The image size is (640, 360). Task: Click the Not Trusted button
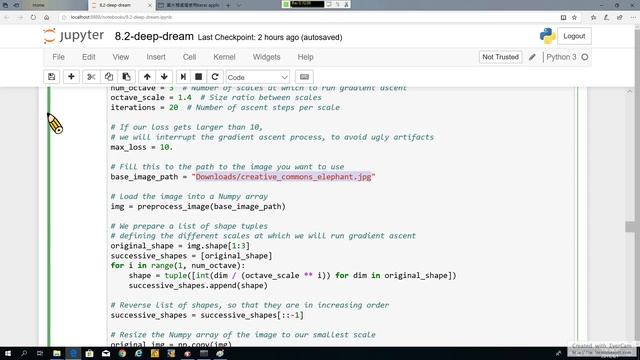pos(500,57)
